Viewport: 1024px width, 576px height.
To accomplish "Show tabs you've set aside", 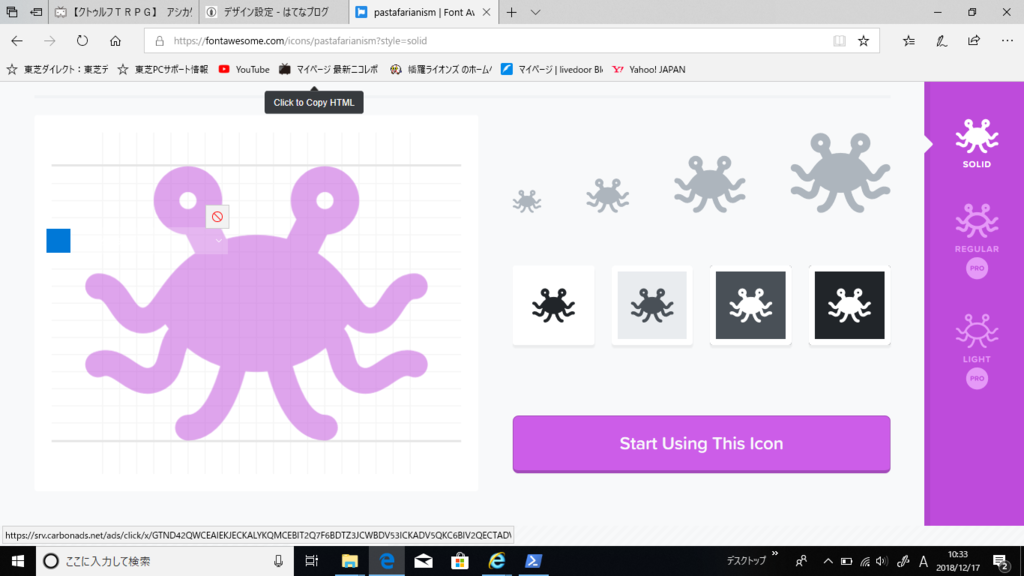I will point(12,12).
